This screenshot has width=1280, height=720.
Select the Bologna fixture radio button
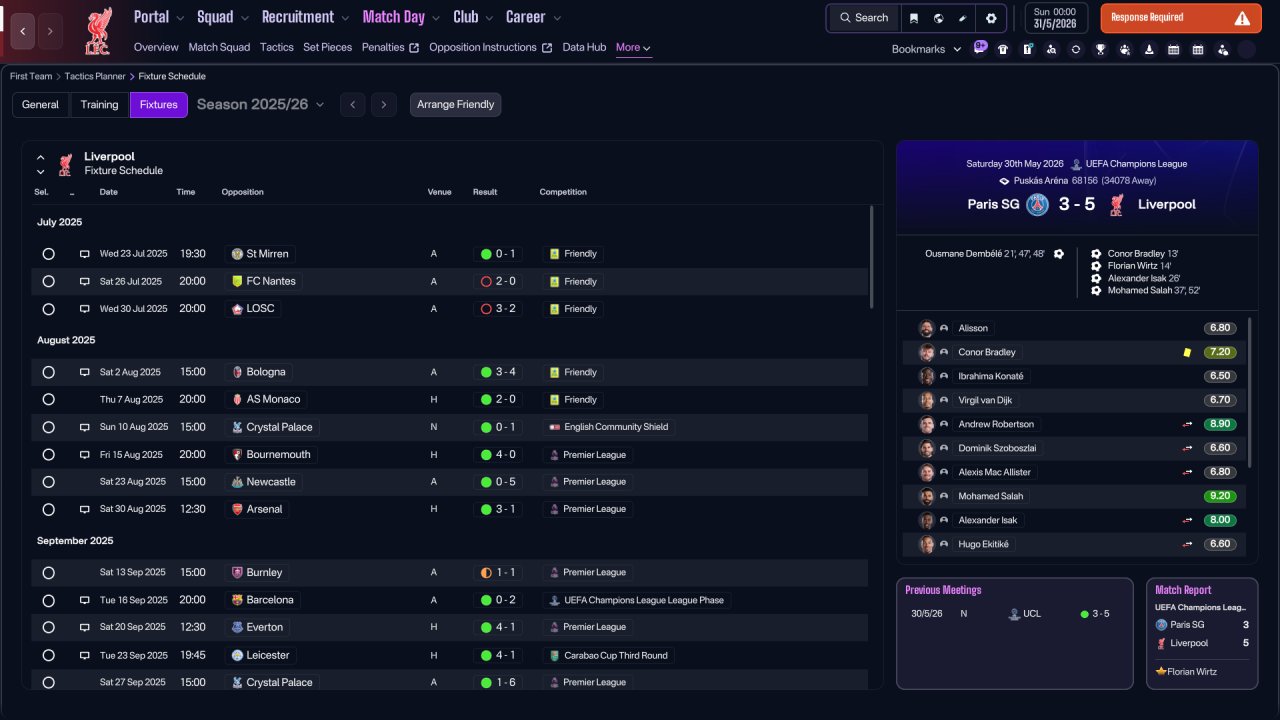(48, 372)
